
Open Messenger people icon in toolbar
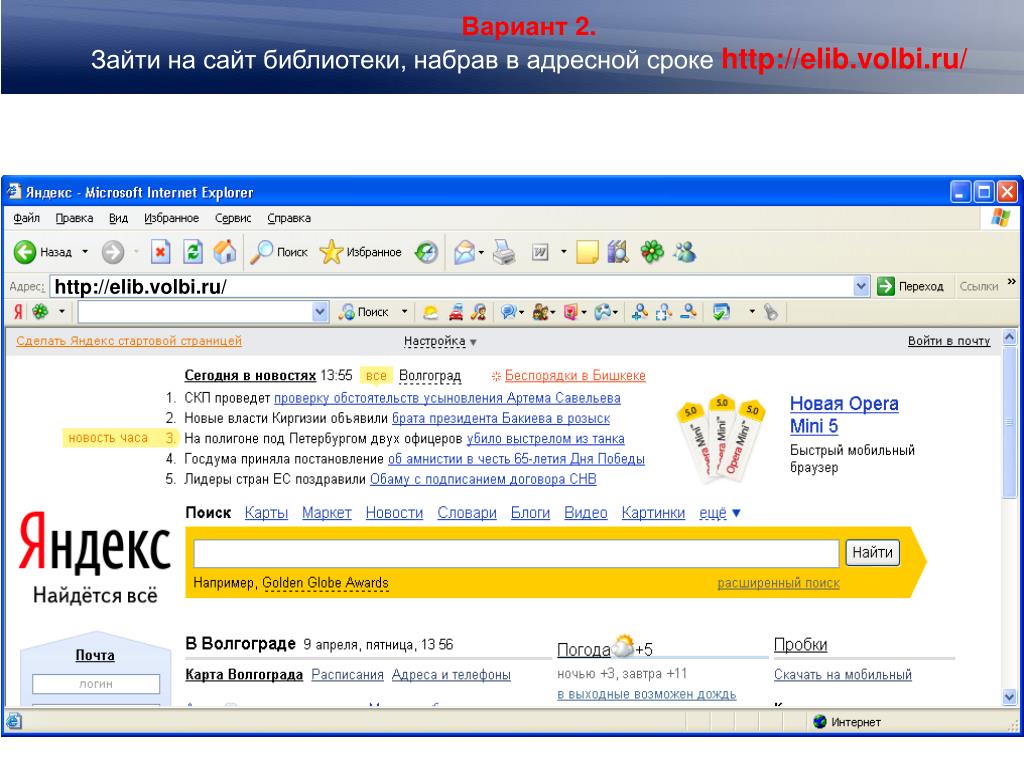click(x=685, y=252)
